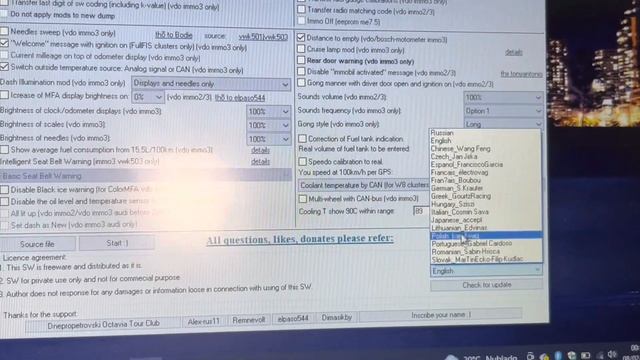Open details link for average fuel consumption
The width and height of the screenshot is (640, 360).
click(260, 150)
